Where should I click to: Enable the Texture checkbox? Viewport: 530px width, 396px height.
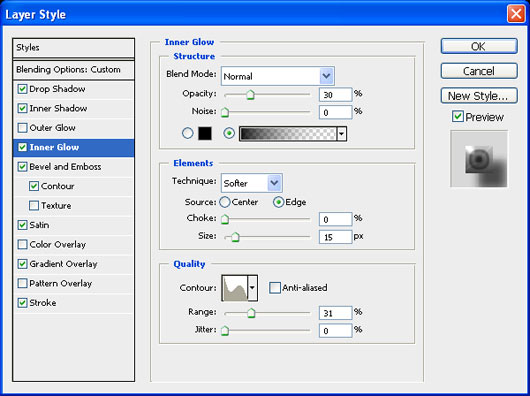click(x=34, y=206)
